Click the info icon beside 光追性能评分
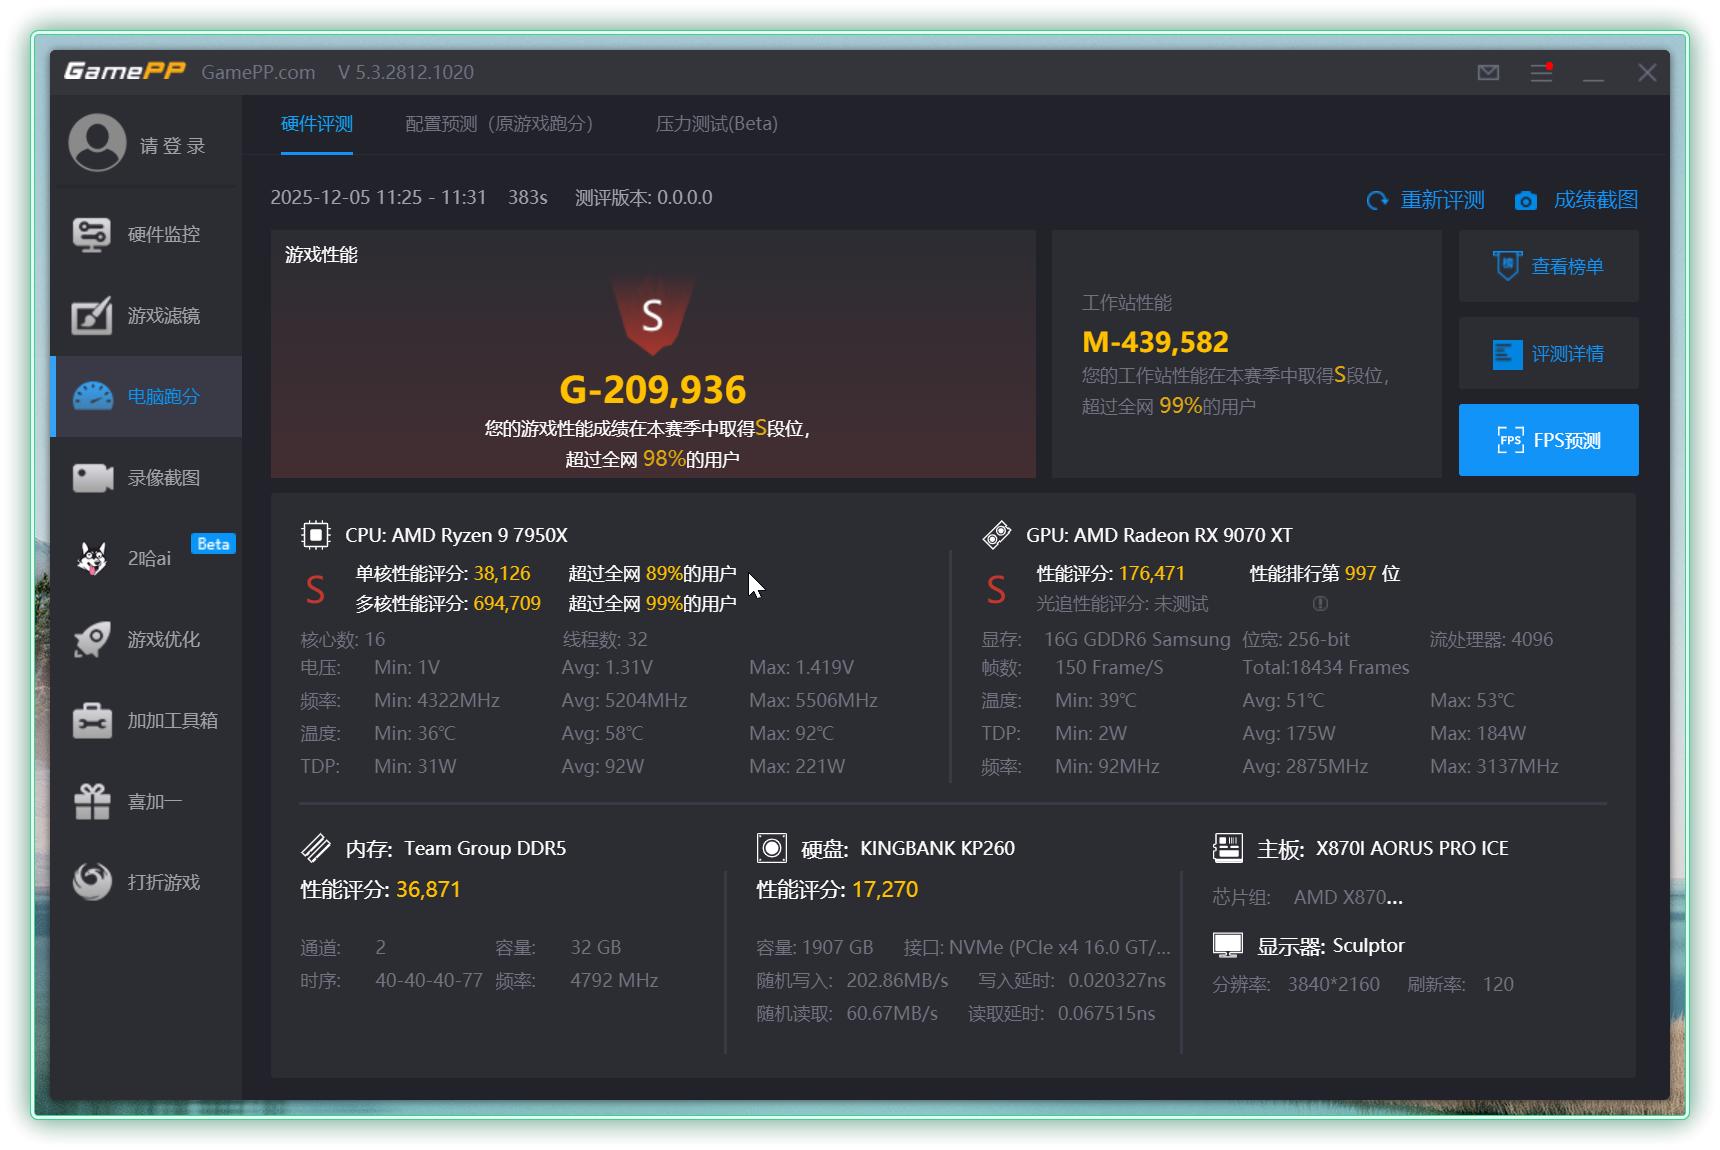The image size is (1720, 1150). 1320,604
